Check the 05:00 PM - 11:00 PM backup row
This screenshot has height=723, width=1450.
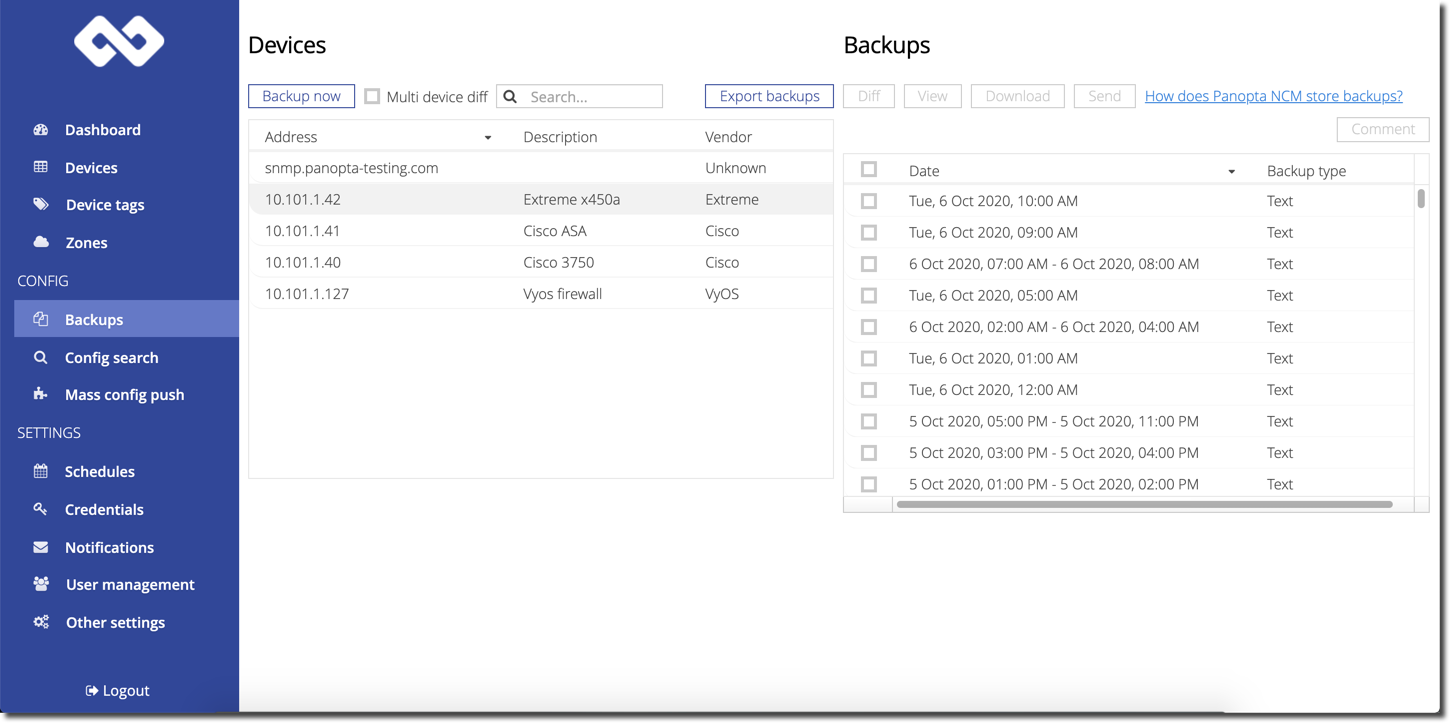tap(869, 421)
